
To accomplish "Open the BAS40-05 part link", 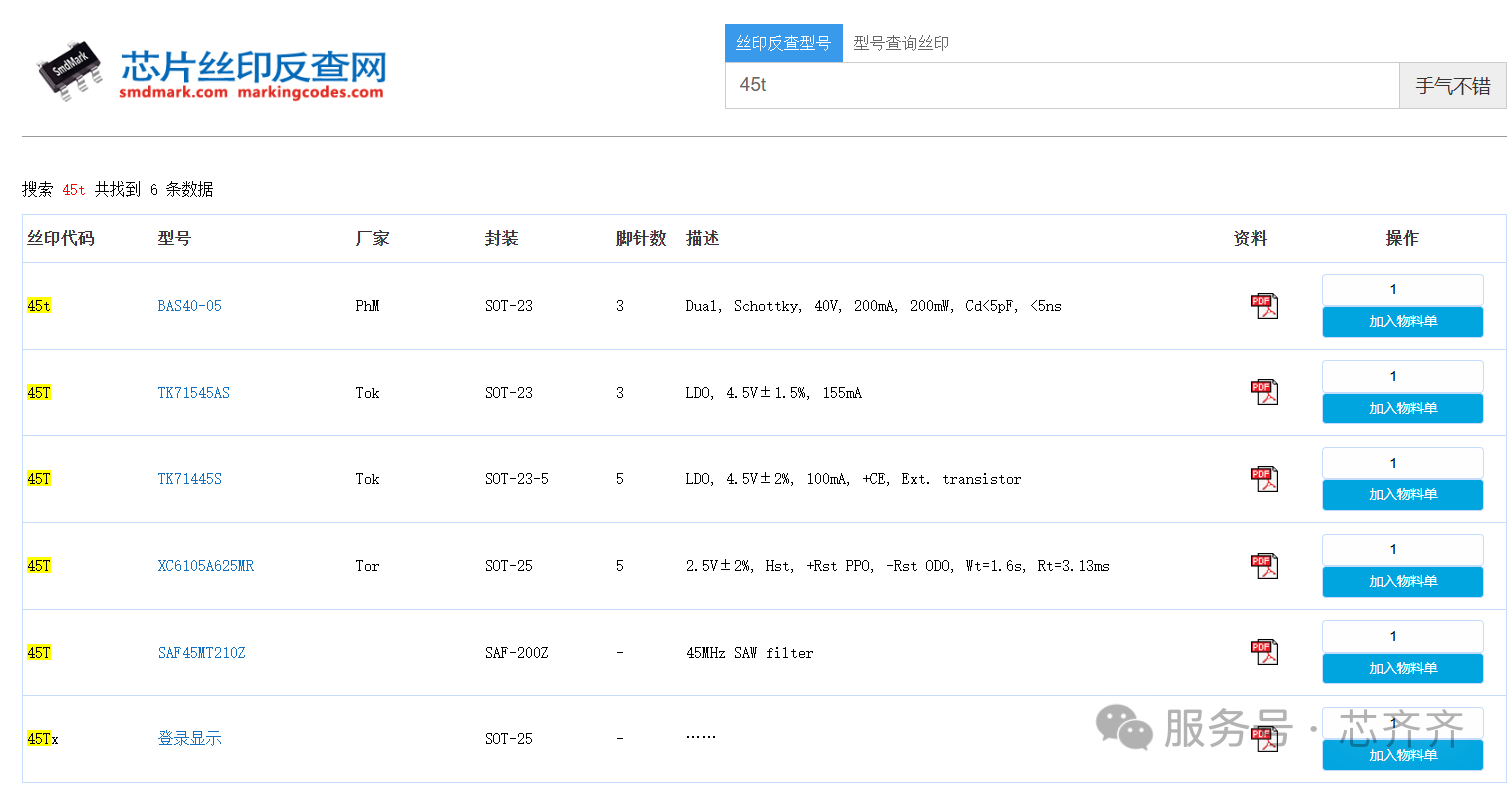I will (x=189, y=306).
